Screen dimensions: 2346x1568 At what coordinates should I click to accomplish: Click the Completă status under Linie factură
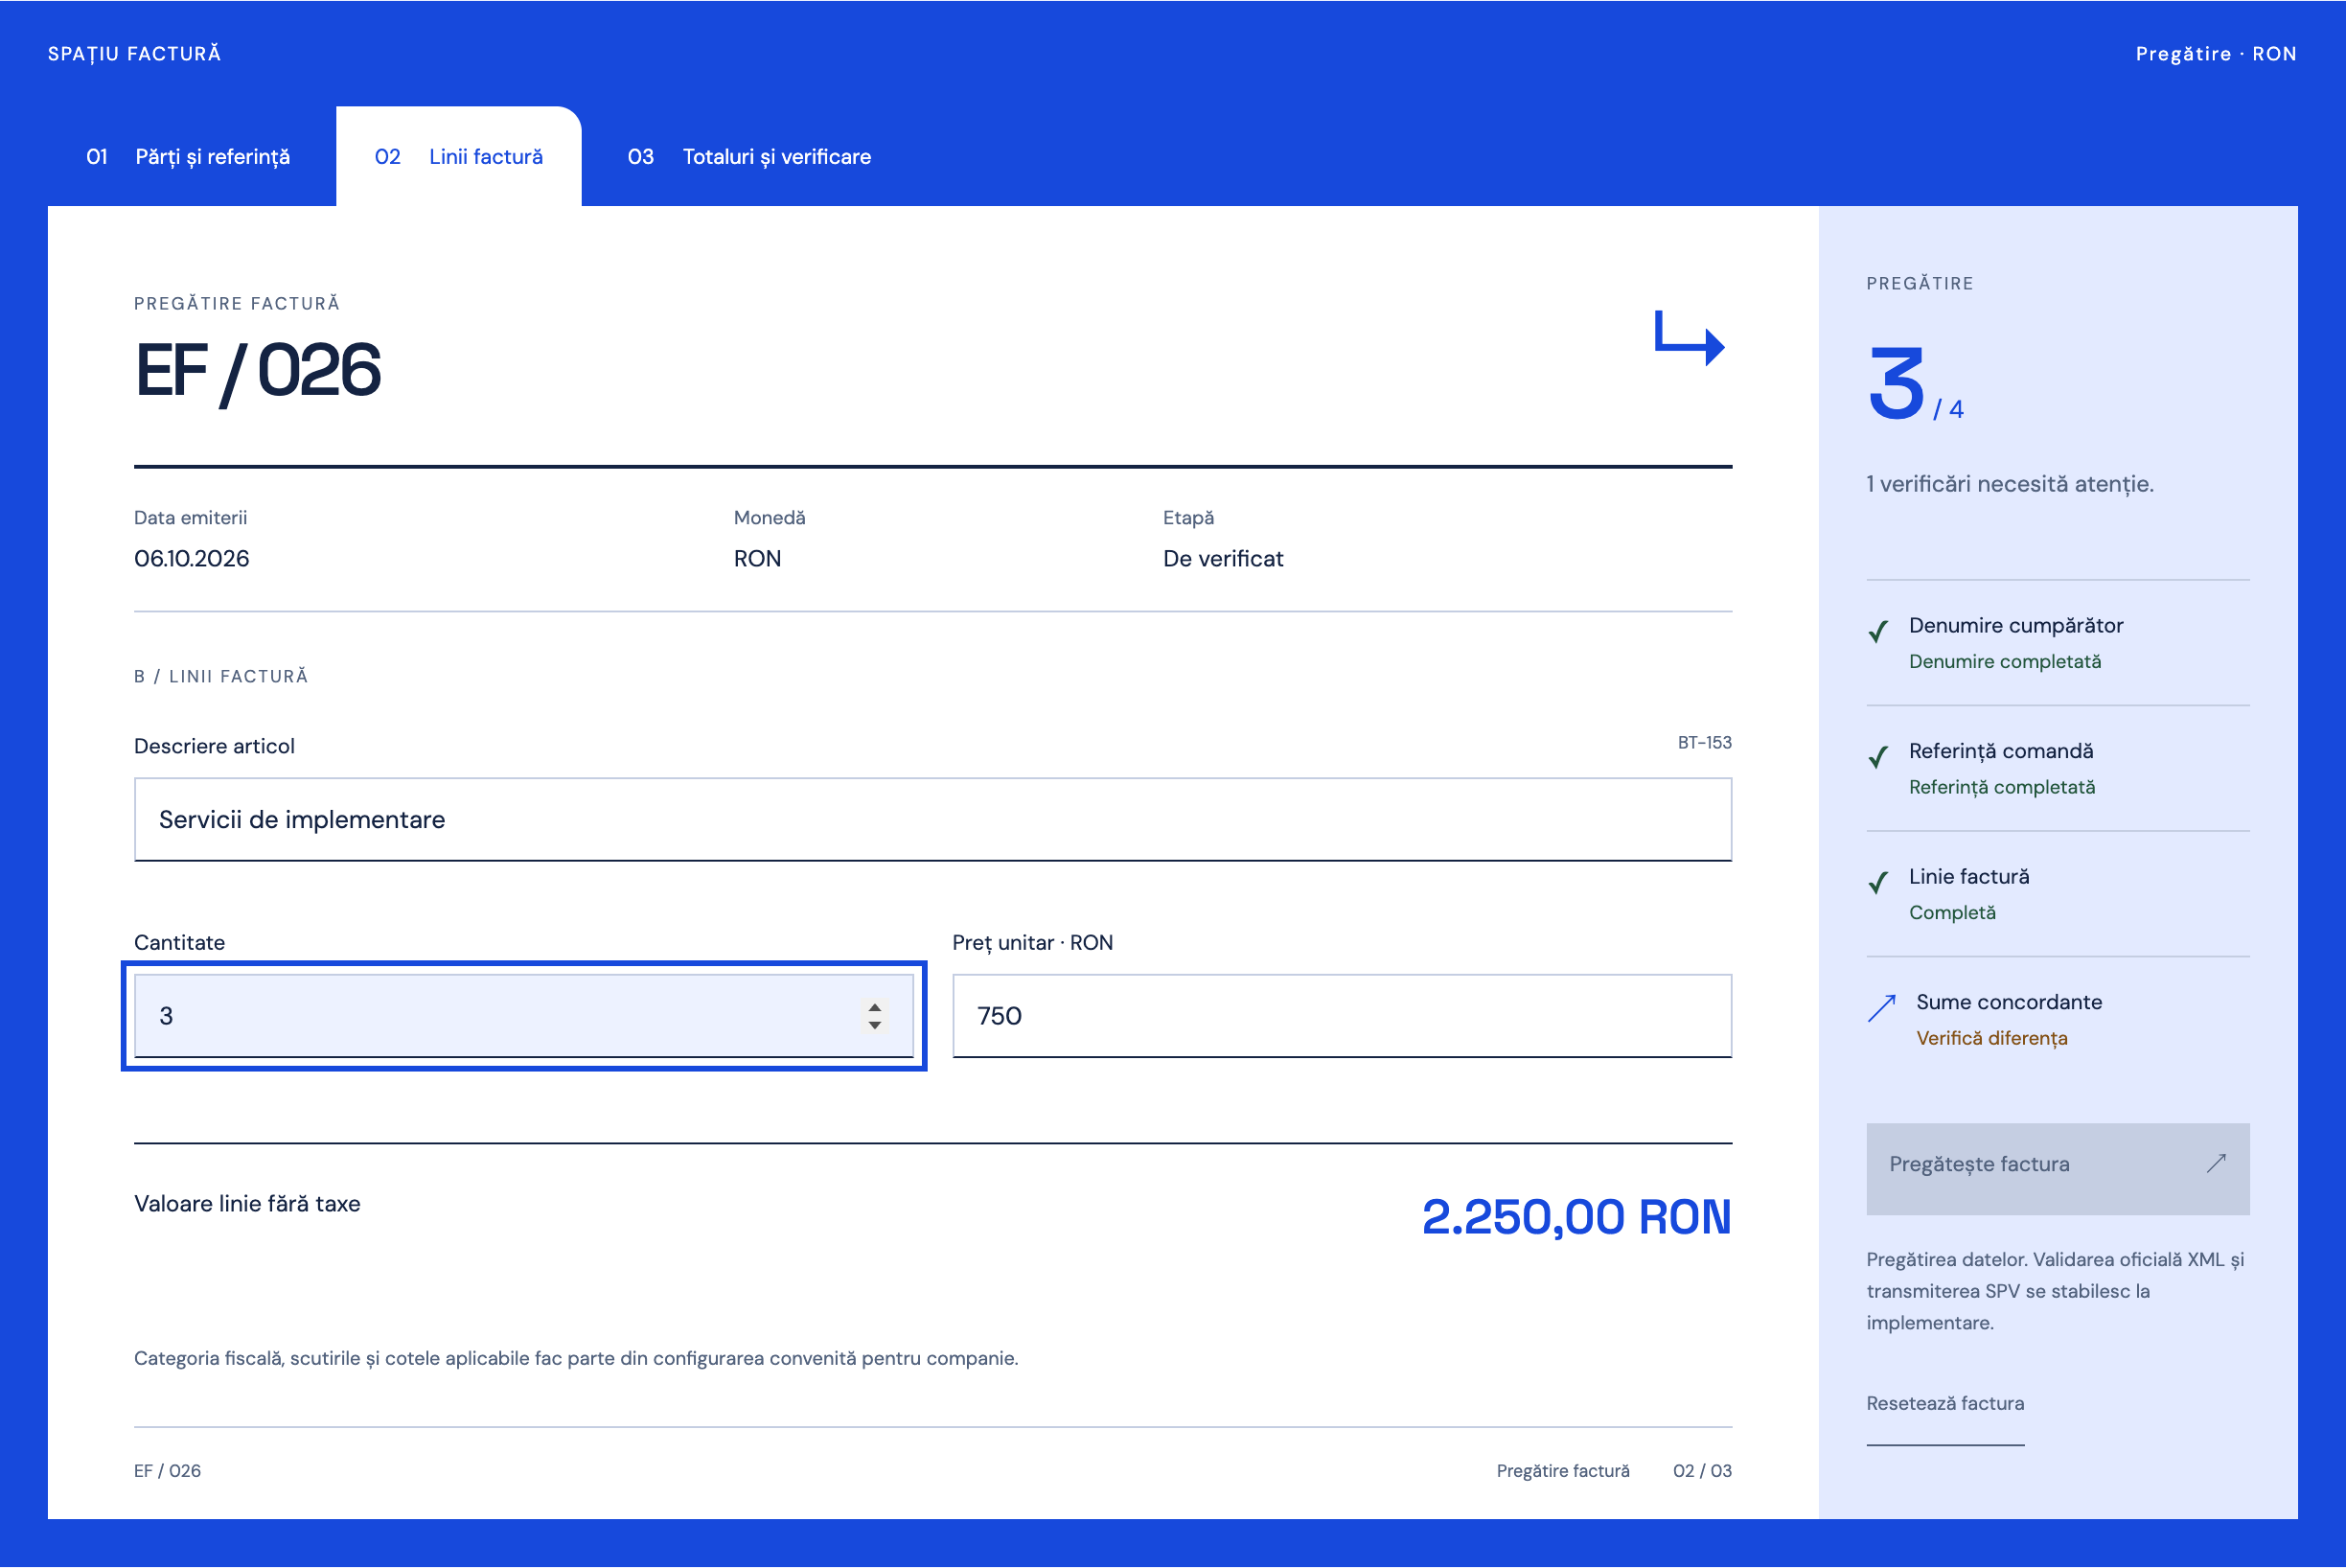[1952, 913]
